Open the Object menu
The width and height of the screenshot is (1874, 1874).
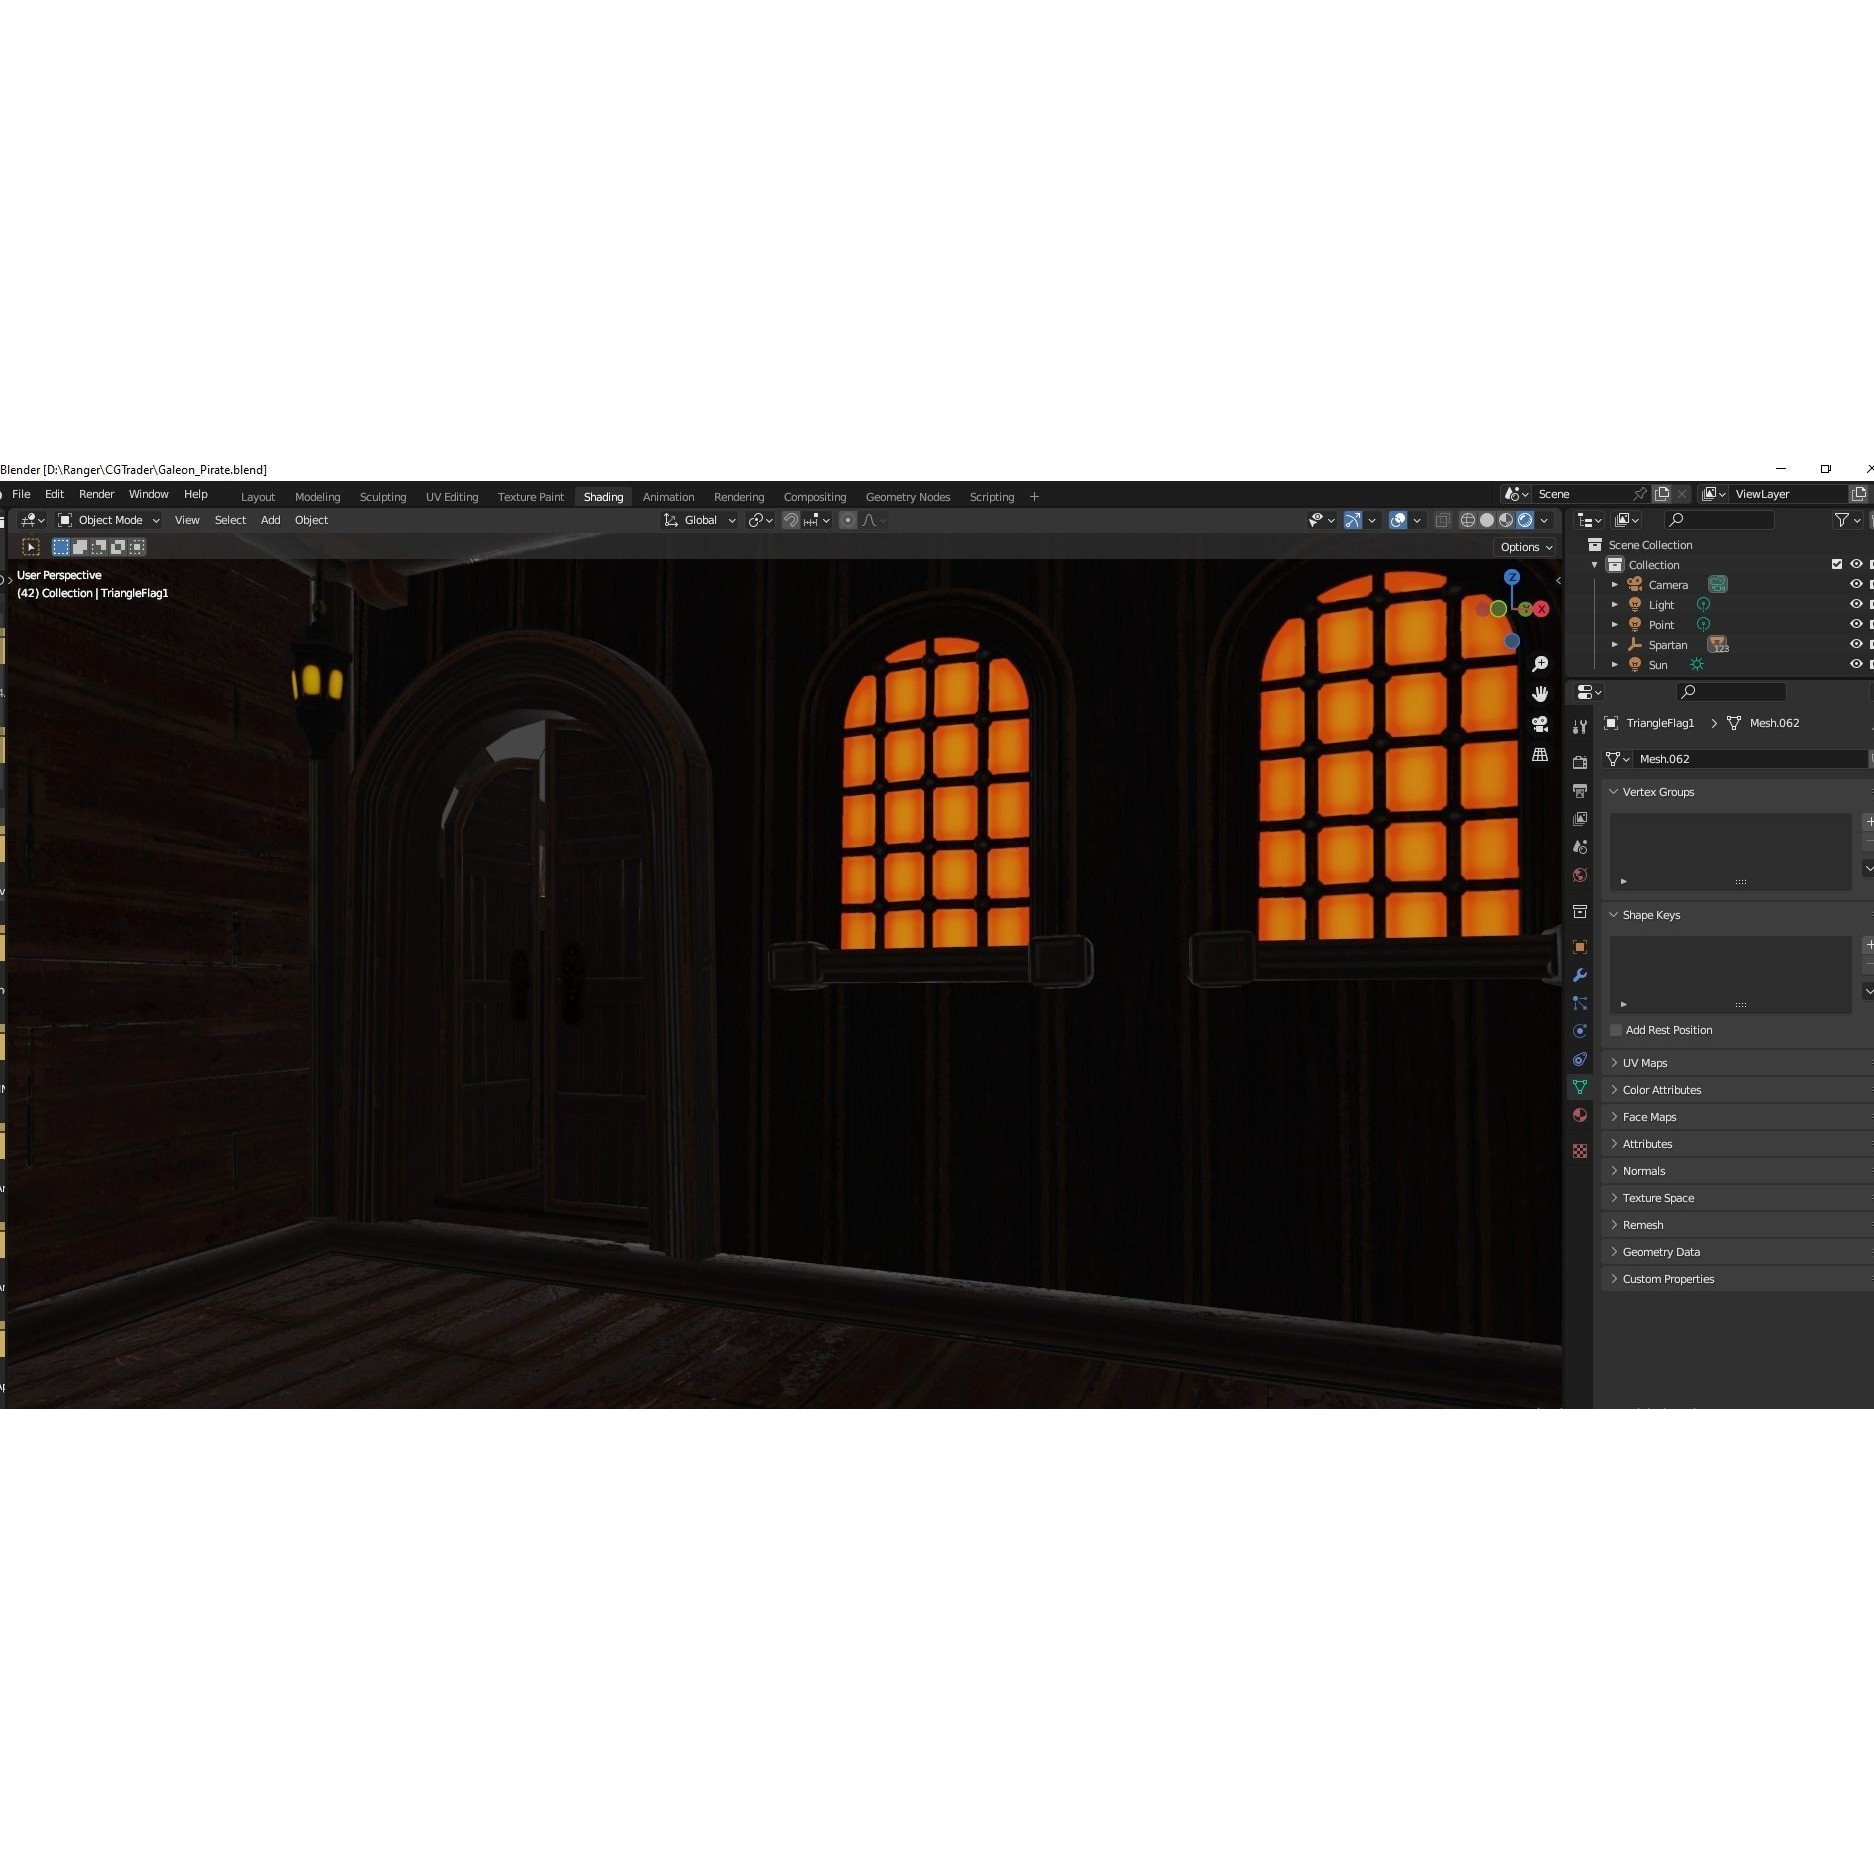tap(311, 520)
